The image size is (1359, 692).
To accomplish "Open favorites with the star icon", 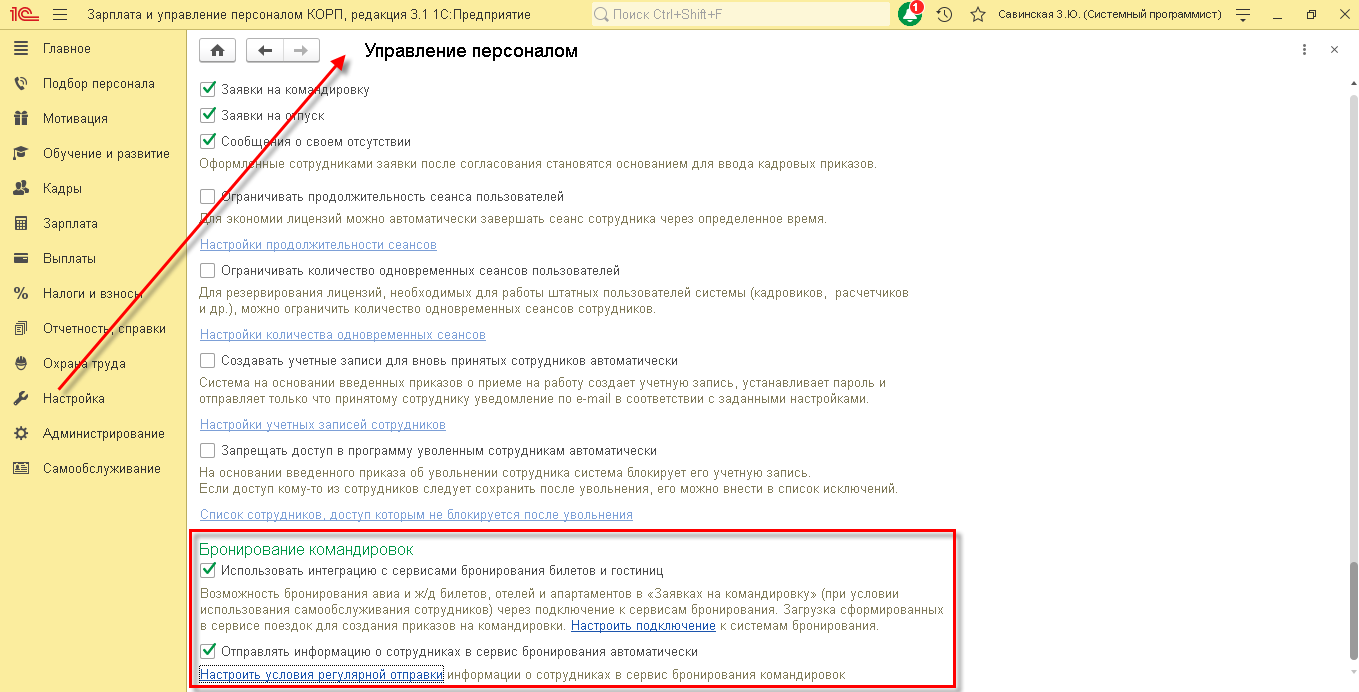I will (977, 15).
